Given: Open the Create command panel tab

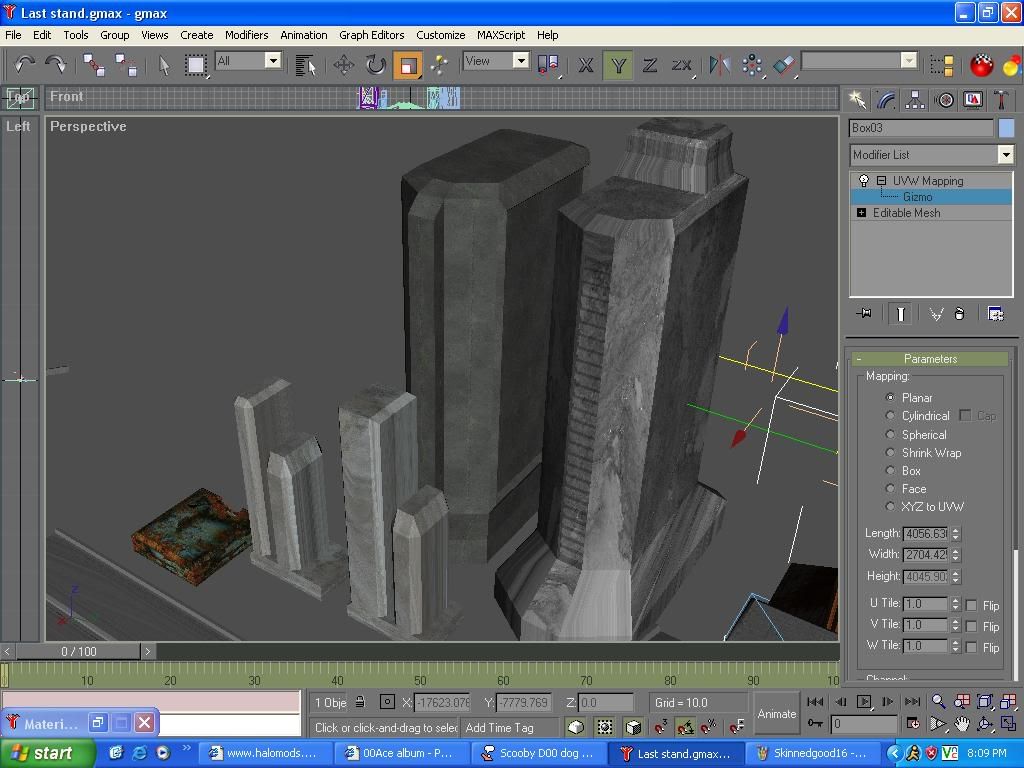Looking at the screenshot, I should 856,99.
